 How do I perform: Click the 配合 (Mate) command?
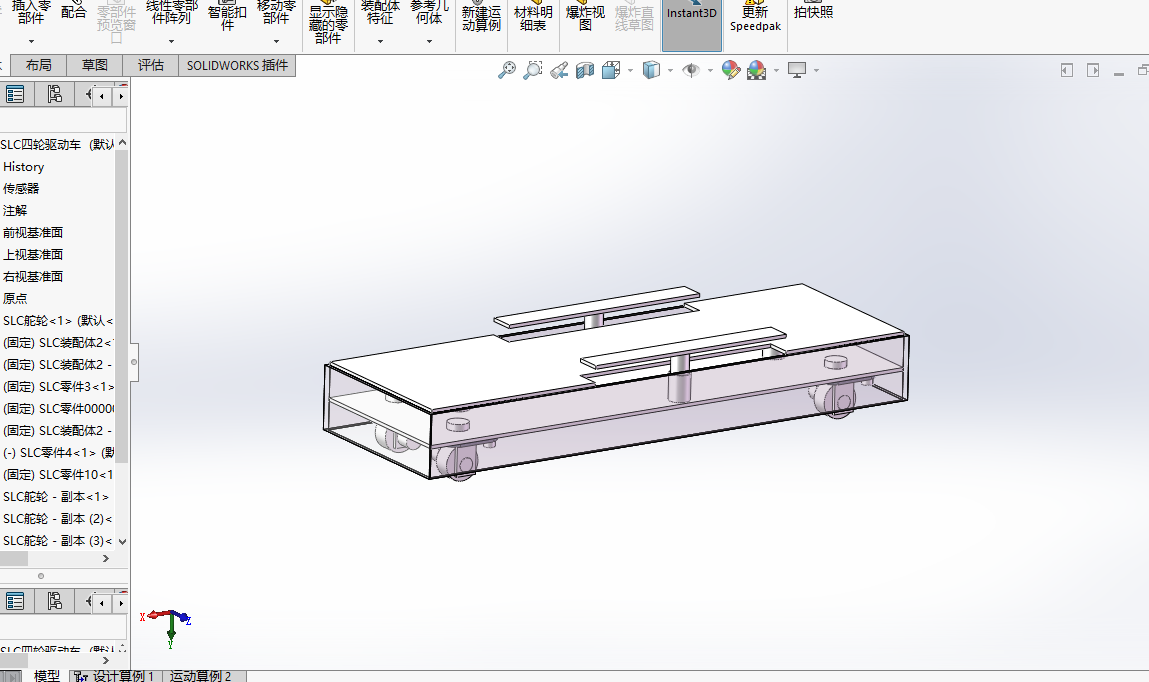click(x=73, y=10)
